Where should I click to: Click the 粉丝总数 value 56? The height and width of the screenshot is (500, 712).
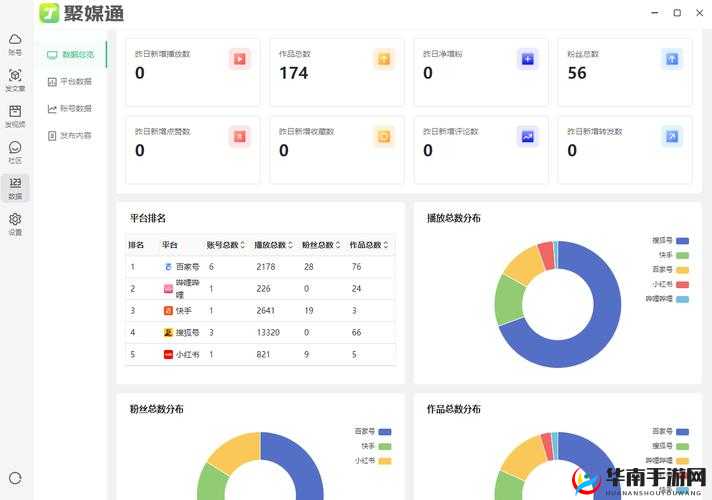point(577,73)
